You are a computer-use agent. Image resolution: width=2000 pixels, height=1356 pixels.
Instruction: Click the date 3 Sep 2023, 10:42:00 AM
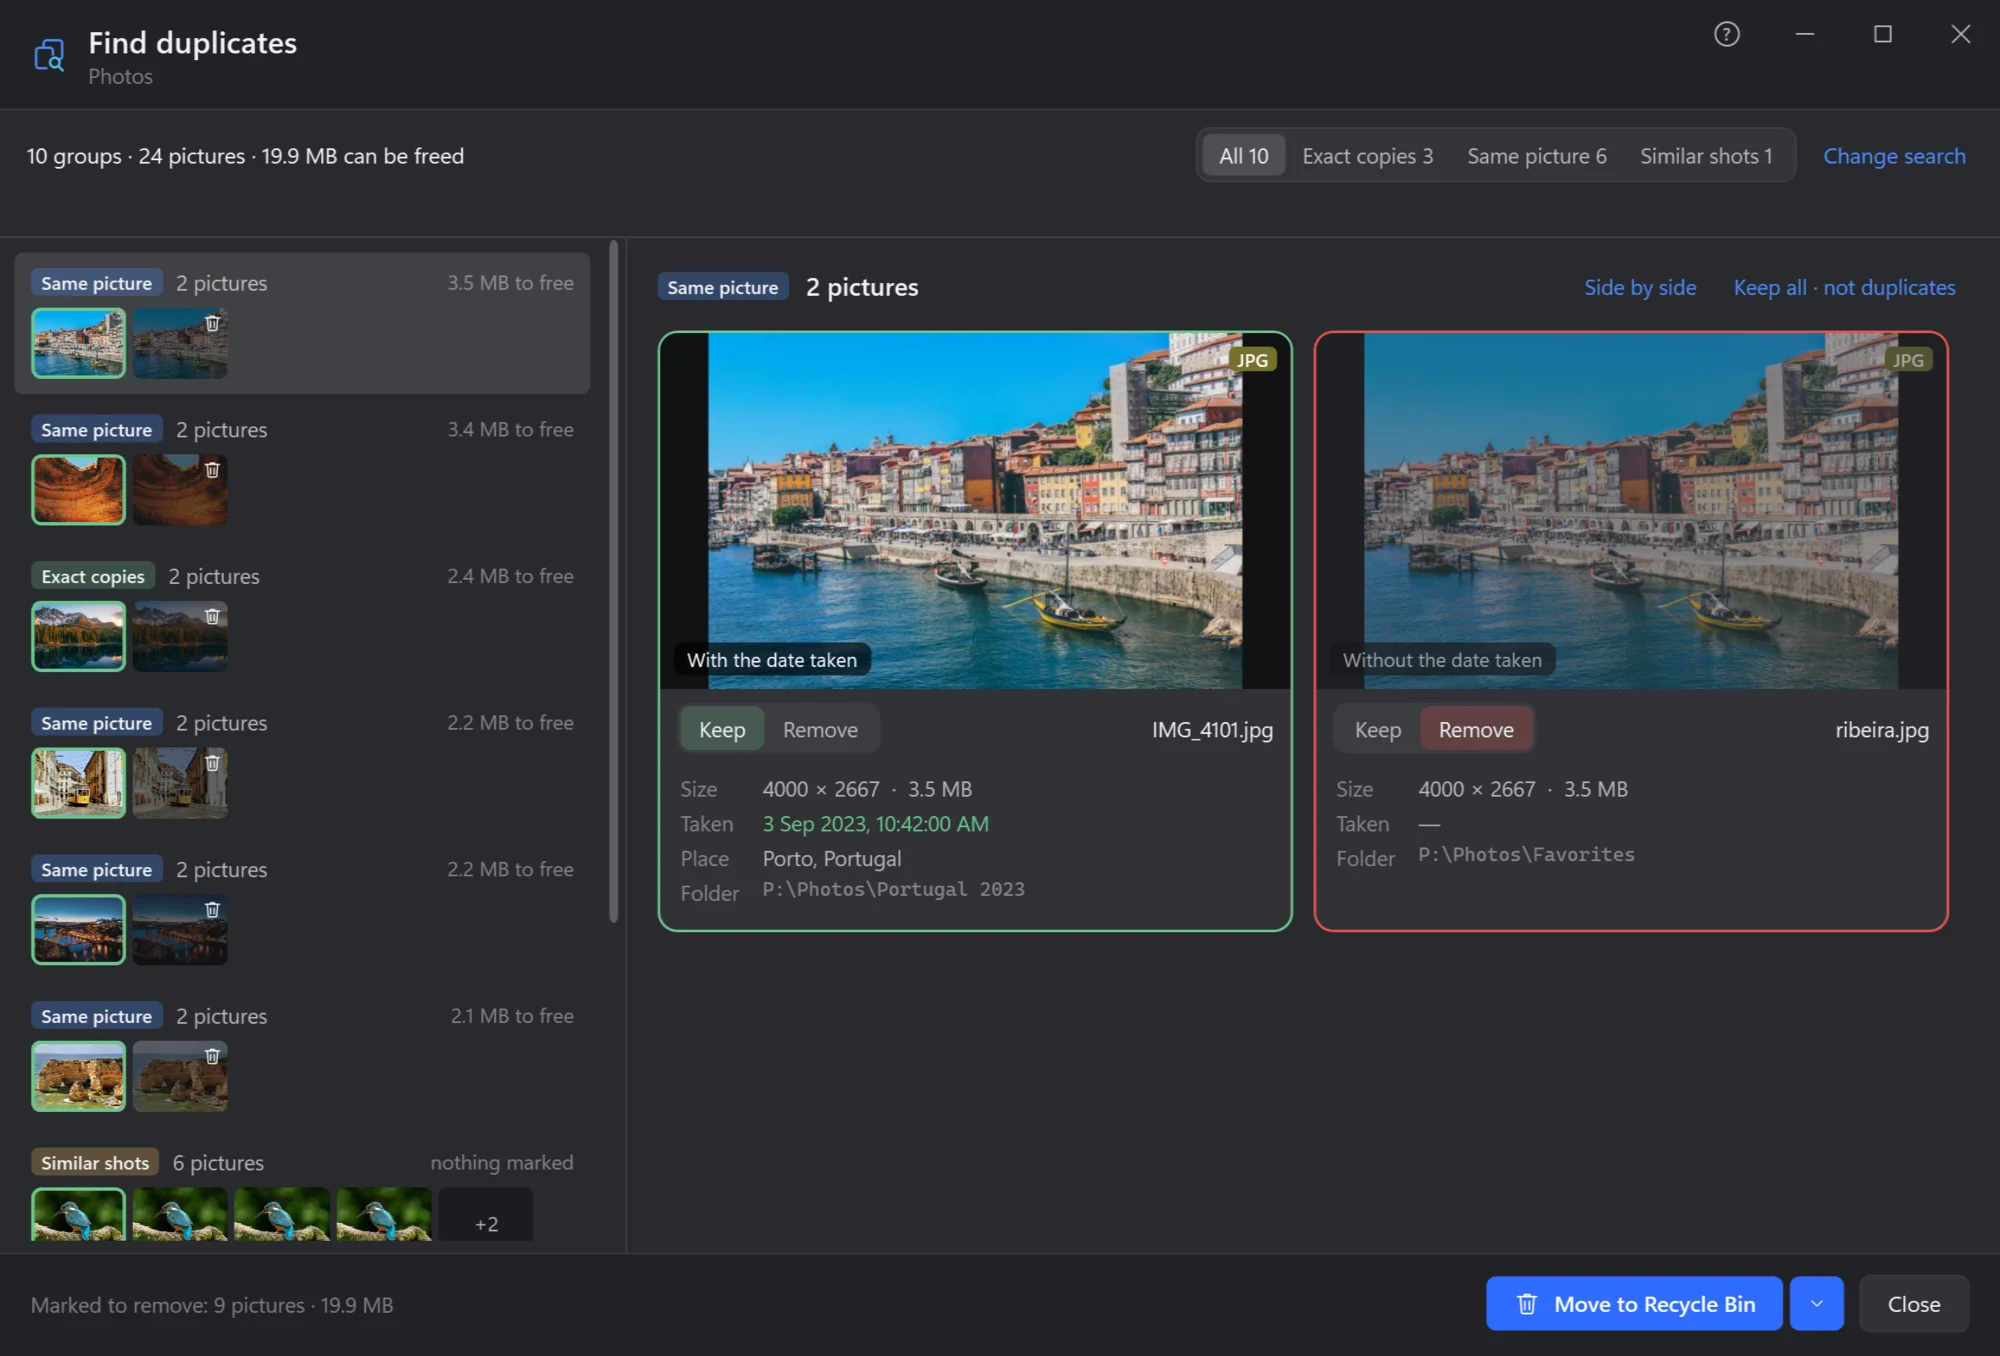[875, 824]
